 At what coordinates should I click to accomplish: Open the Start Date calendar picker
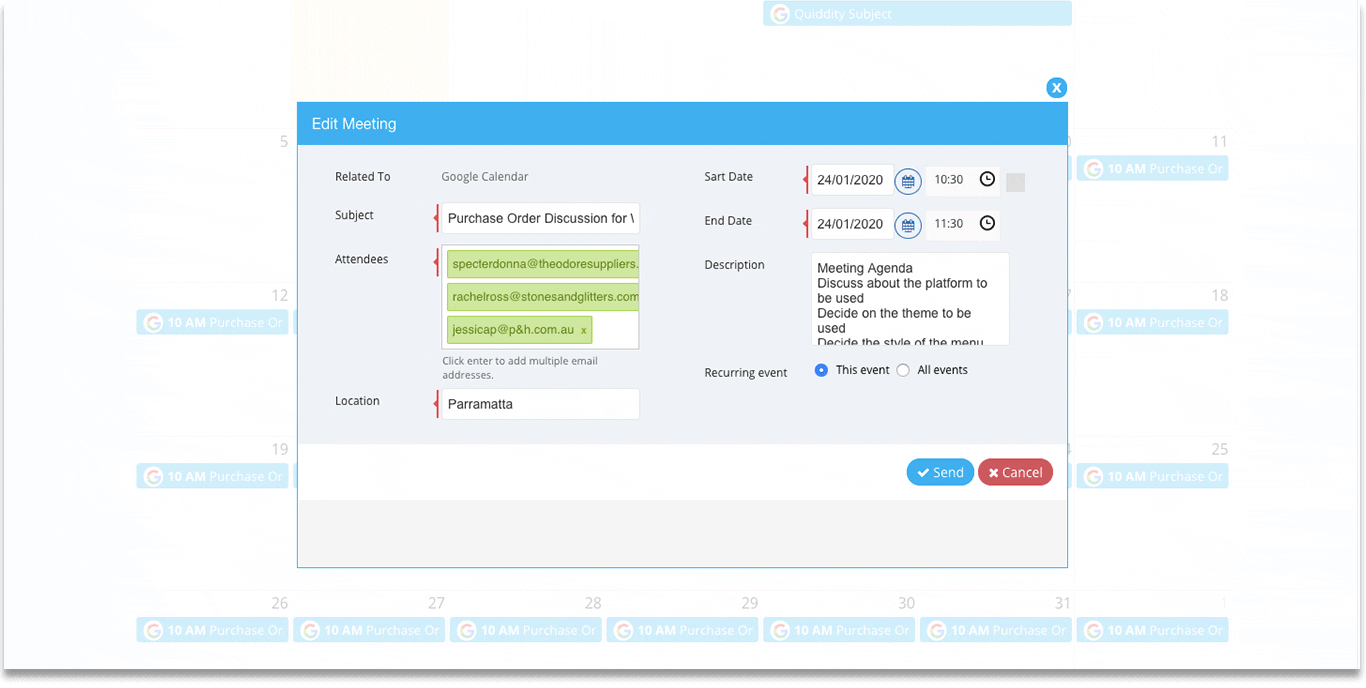point(907,181)
